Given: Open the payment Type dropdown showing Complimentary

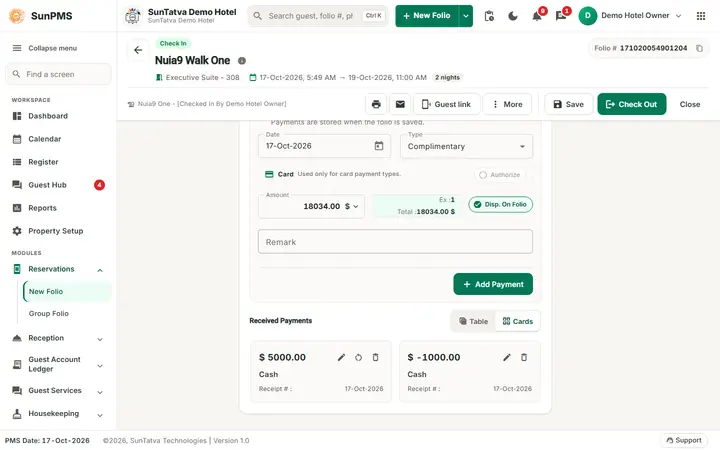Looking at the screenshot, I should [x=466, y=146].
